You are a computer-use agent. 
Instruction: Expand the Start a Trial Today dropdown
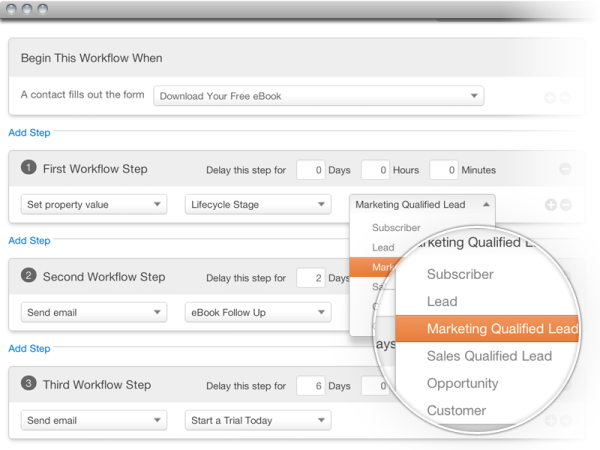tap(257, 420)
